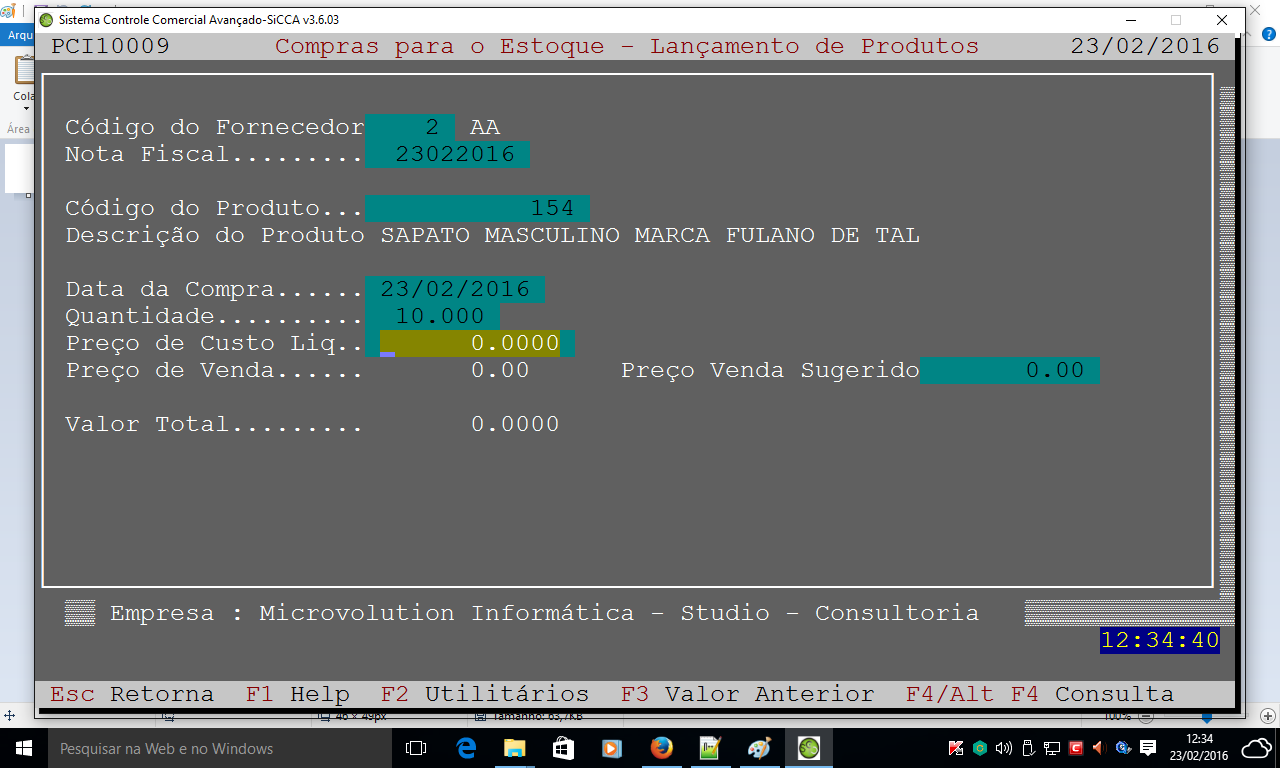The height and width of the screenshot is (768, 1280).
Task: Open the media player taskbar icon
Action: (x=612, y=748)
